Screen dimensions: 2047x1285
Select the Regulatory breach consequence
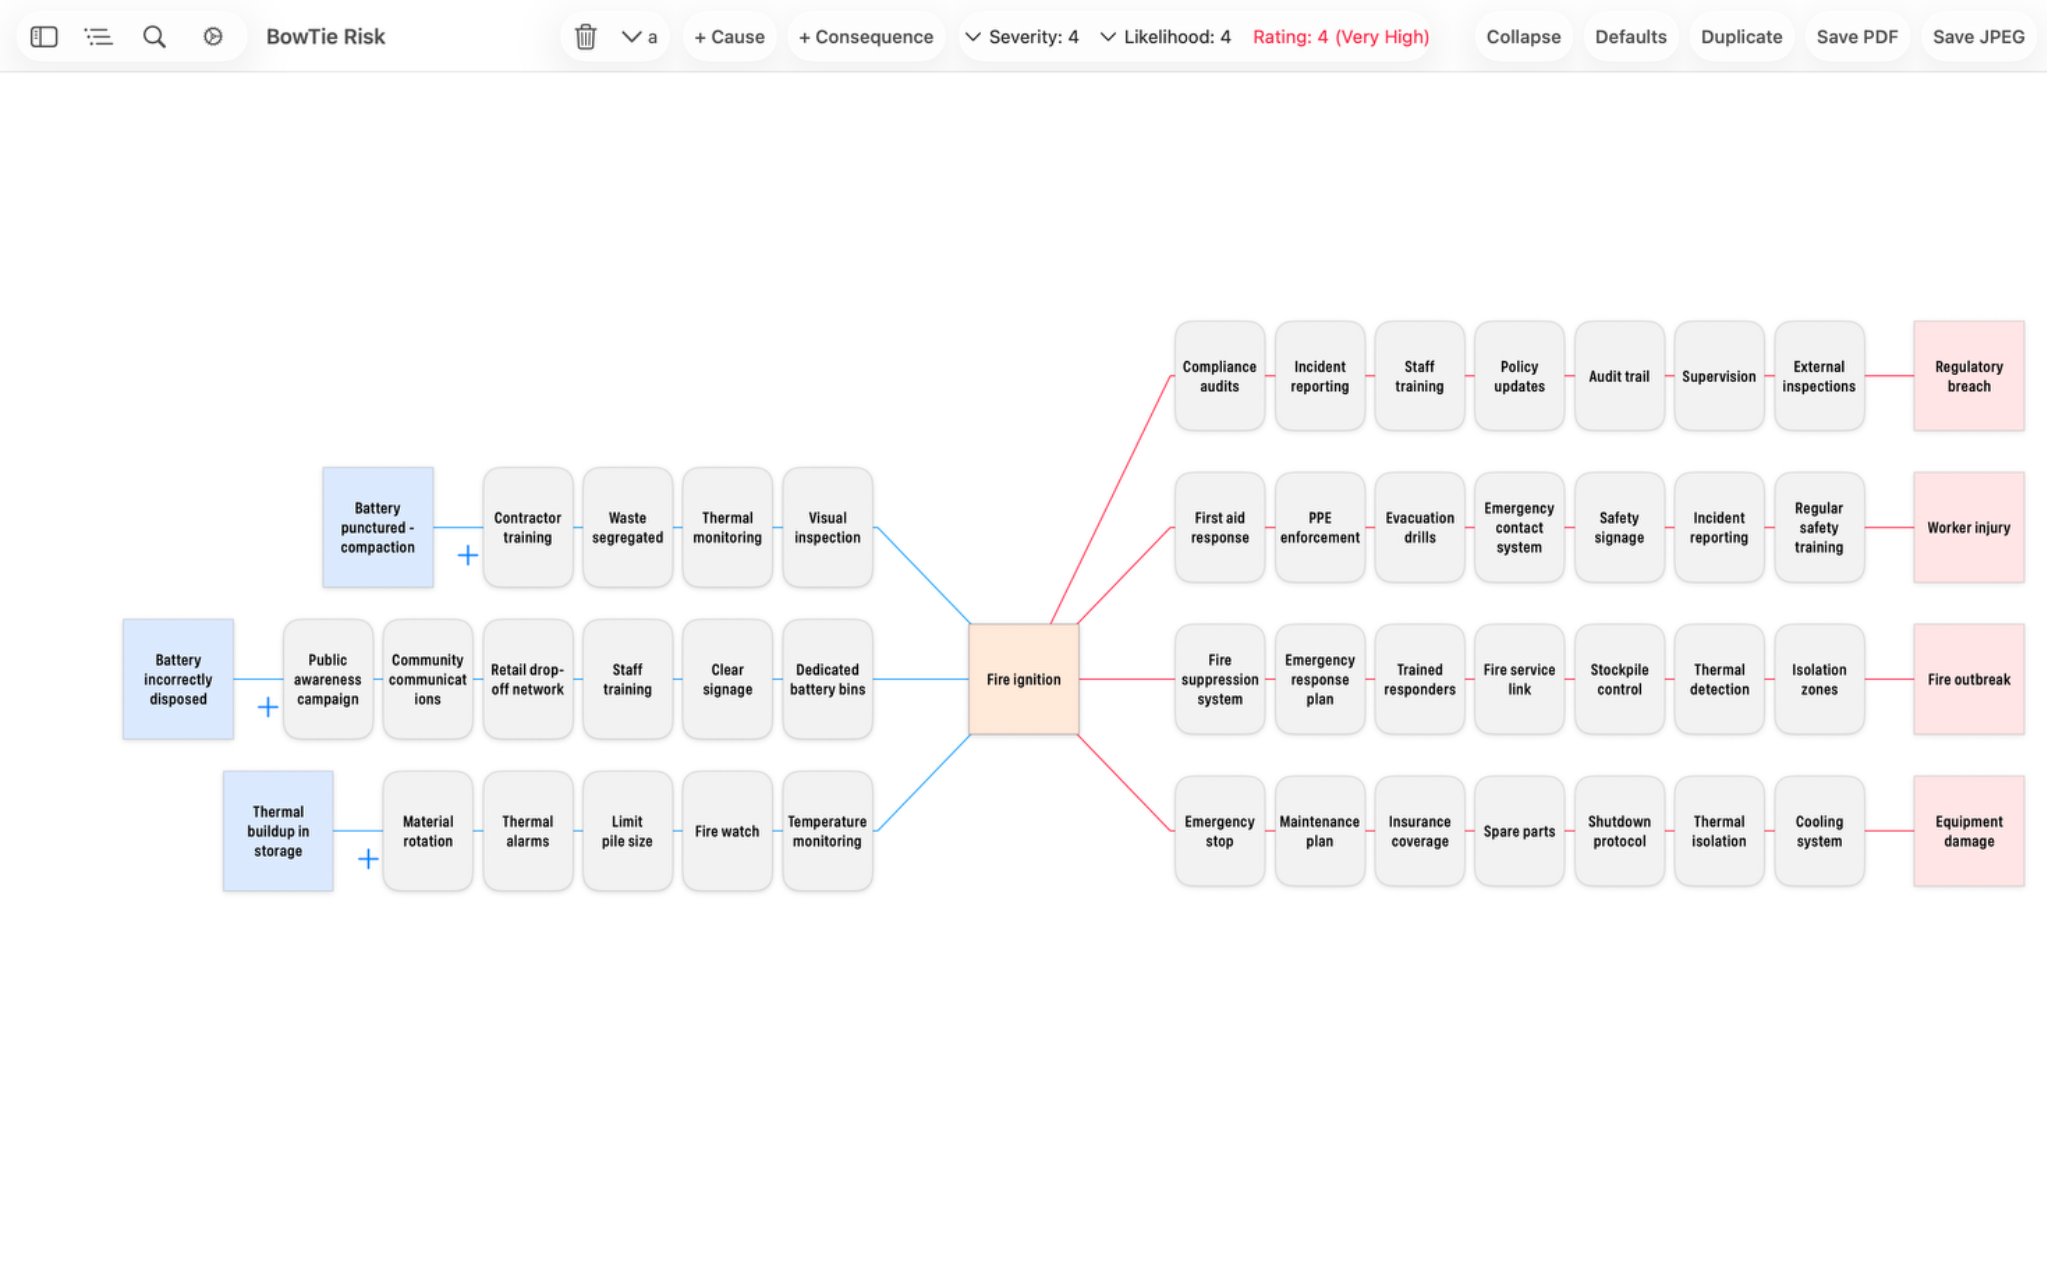pyautogui.click(x=1968, y=376)
